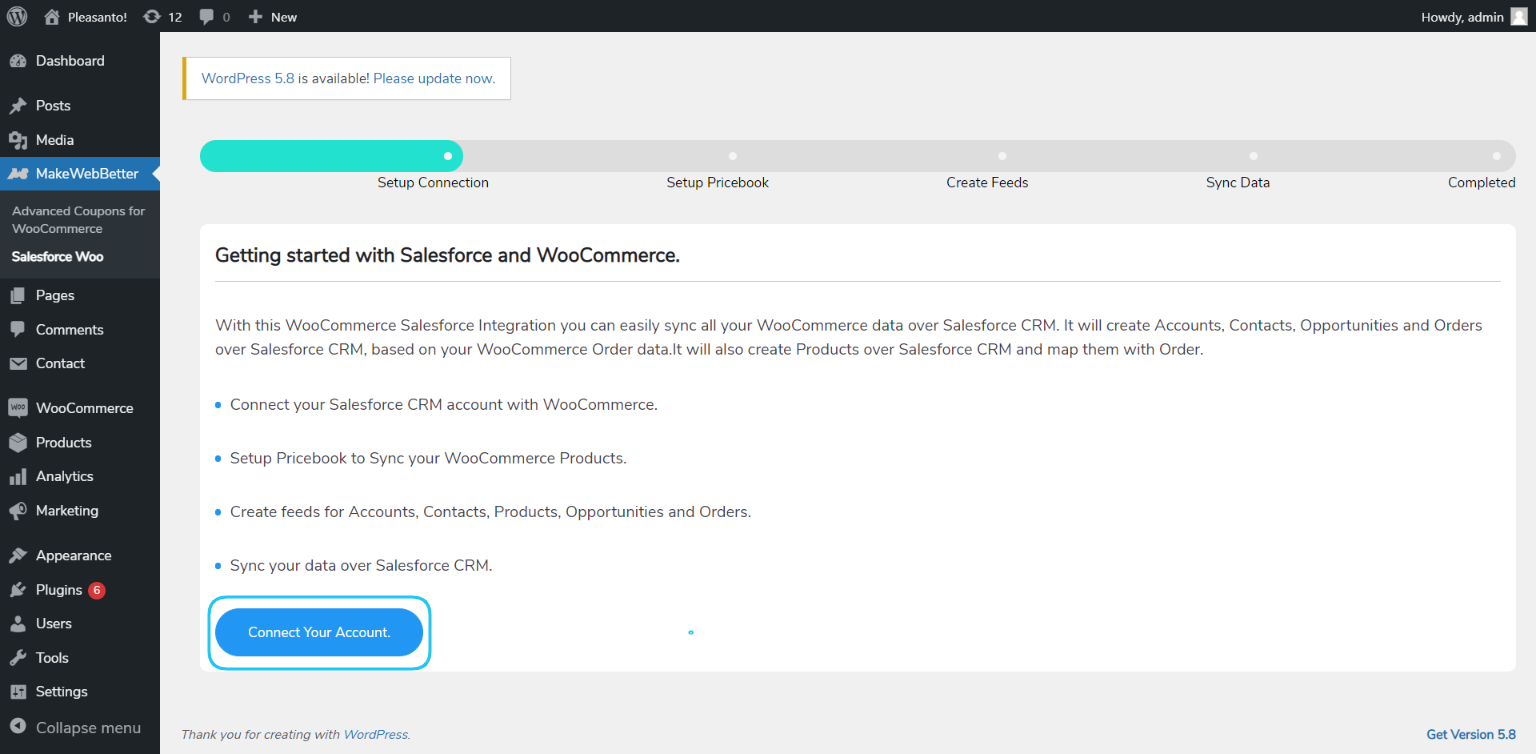Click the Completed step dot
The height and width of the screenshot is (754, 1536).
pyautogui.click(x=1496, y=156)
